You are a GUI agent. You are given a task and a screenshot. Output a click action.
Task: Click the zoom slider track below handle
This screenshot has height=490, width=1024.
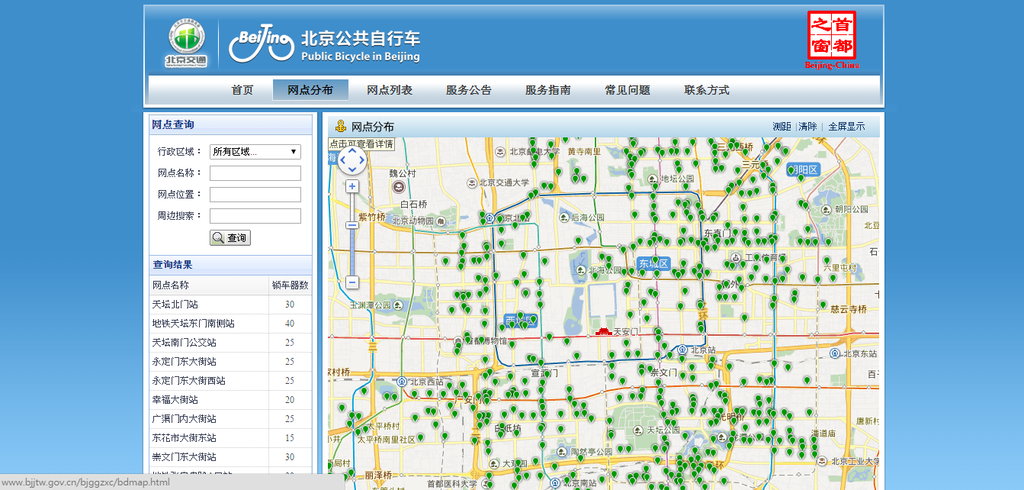tap(352, 252)
